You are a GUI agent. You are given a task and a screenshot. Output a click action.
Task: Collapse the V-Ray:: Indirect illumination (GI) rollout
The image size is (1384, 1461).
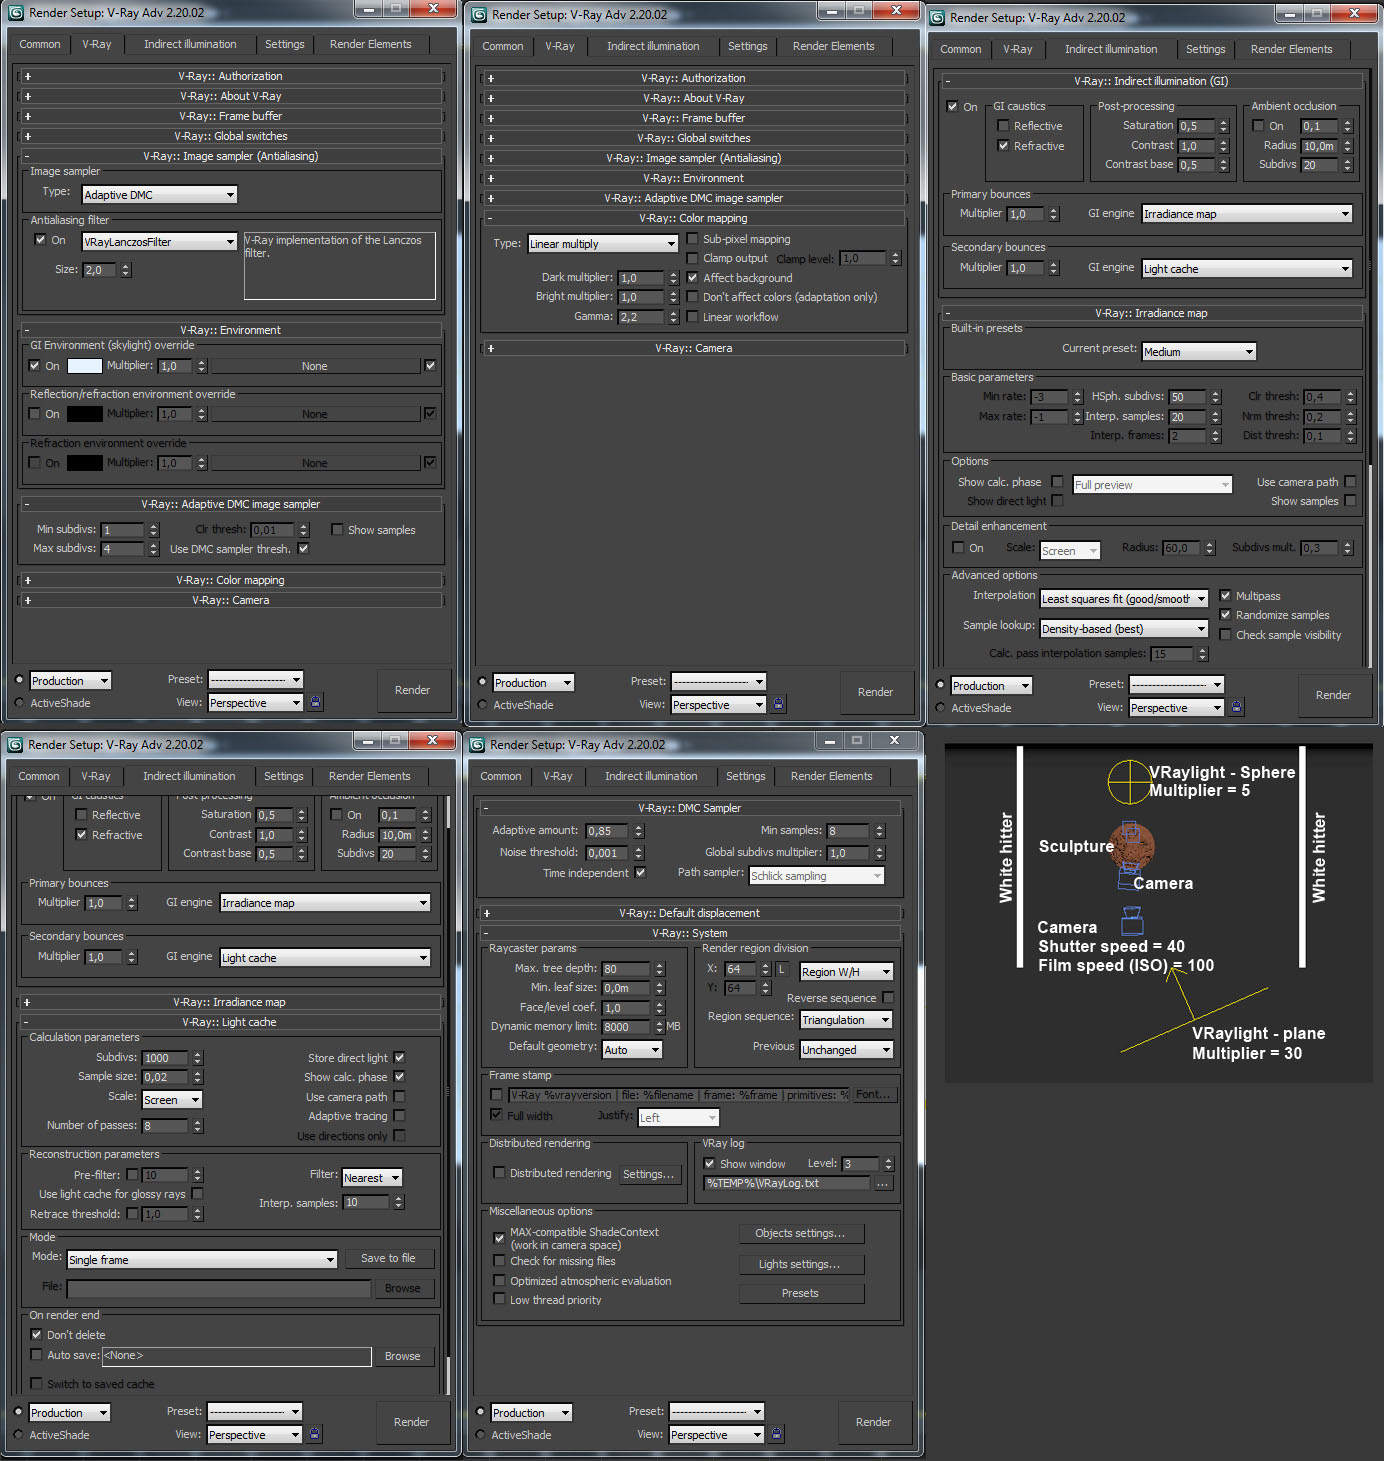1151,81
